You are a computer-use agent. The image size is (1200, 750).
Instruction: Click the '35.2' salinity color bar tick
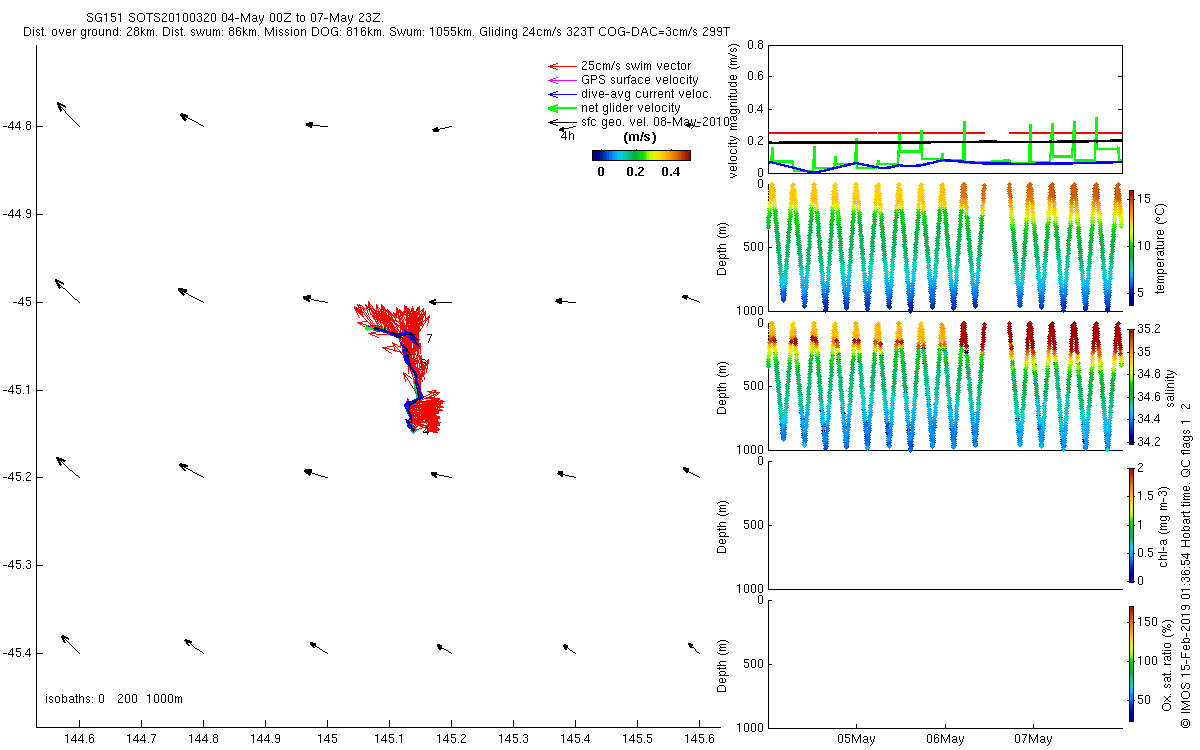1149,329
